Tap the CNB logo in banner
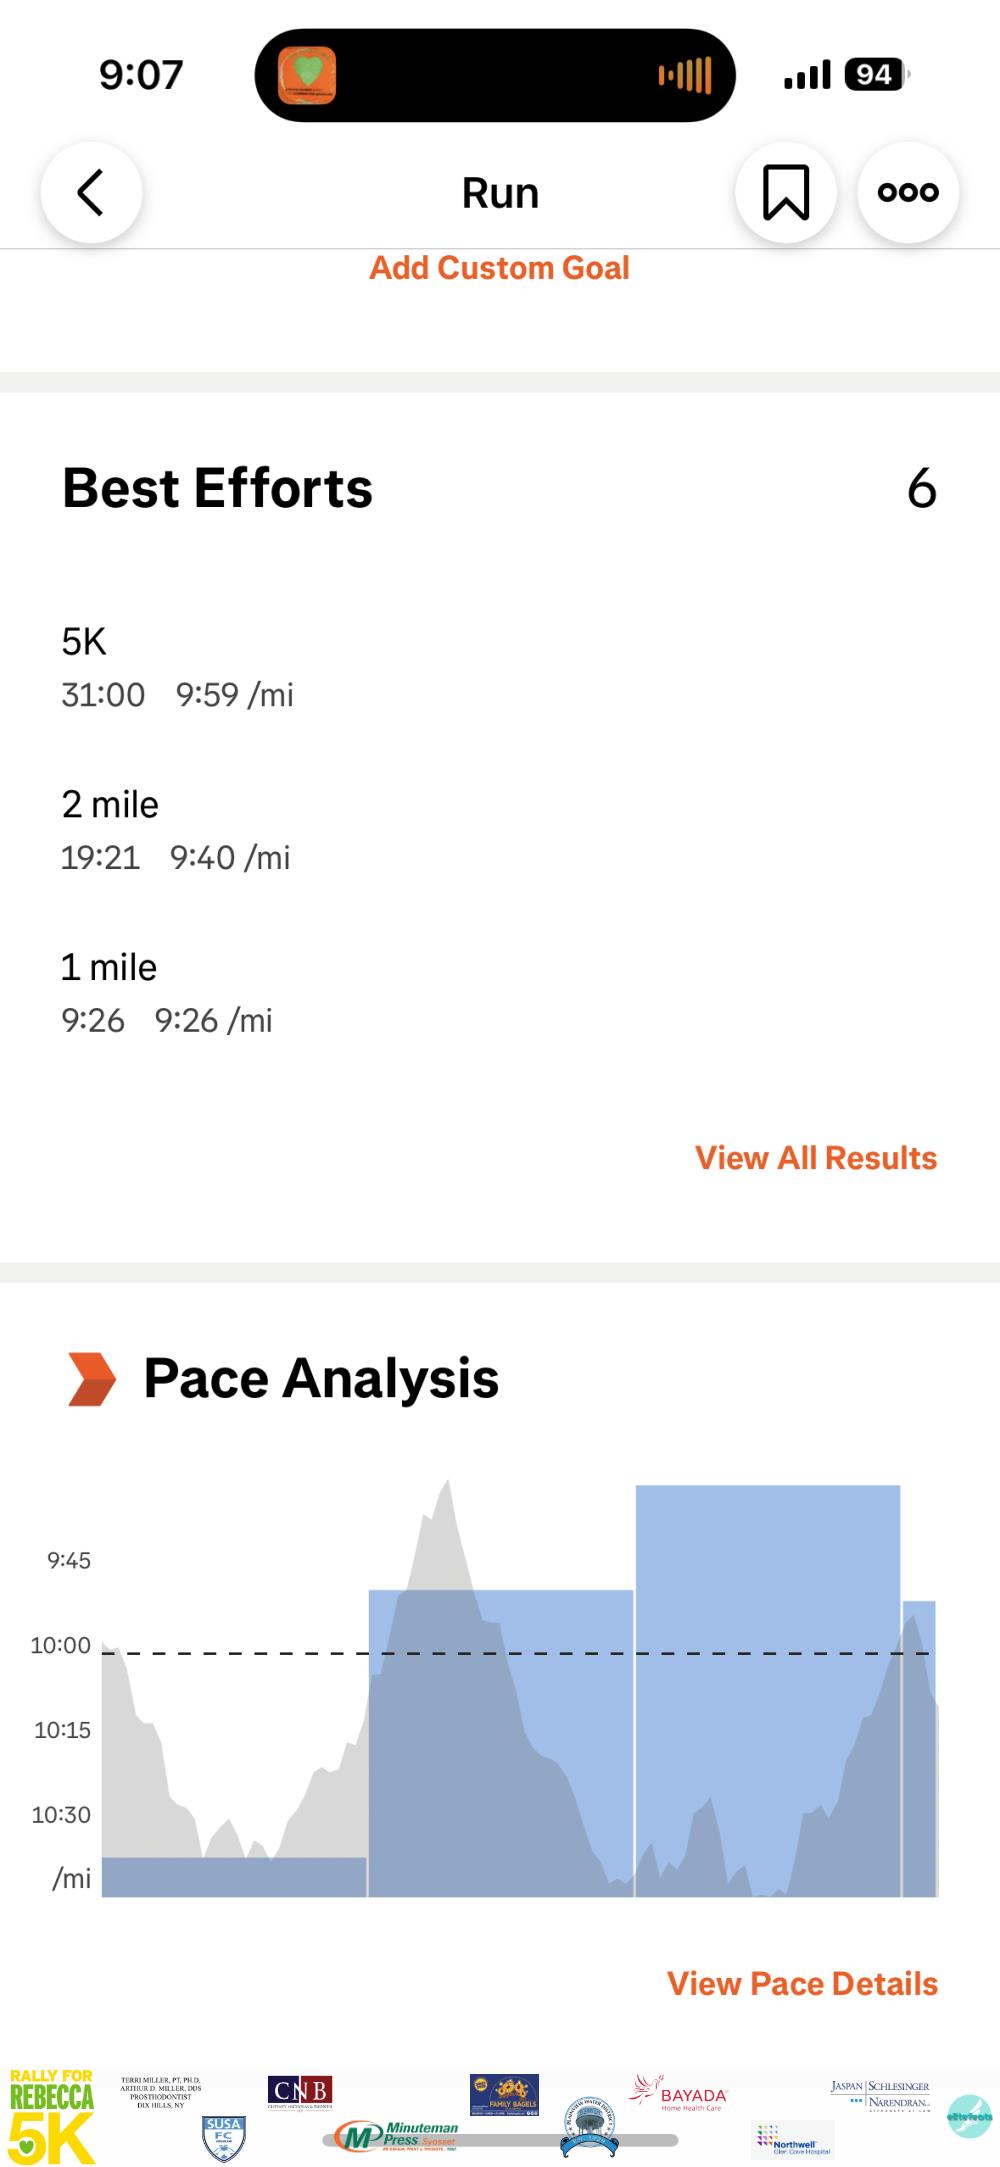This screenshot has height=2167, width=1000. pyautogui.click(x=300, y=2092)
